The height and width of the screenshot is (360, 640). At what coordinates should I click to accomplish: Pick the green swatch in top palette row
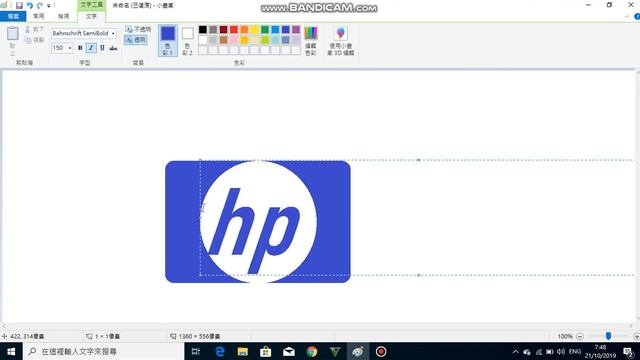tap(265, 29)
